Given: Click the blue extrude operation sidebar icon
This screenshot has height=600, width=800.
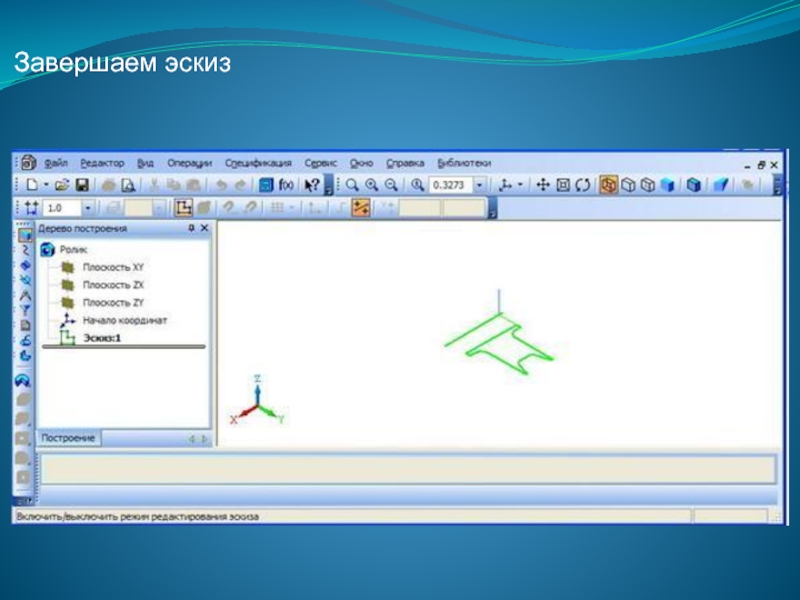Looking at the screenshot, I should click(x=25, y=356).
